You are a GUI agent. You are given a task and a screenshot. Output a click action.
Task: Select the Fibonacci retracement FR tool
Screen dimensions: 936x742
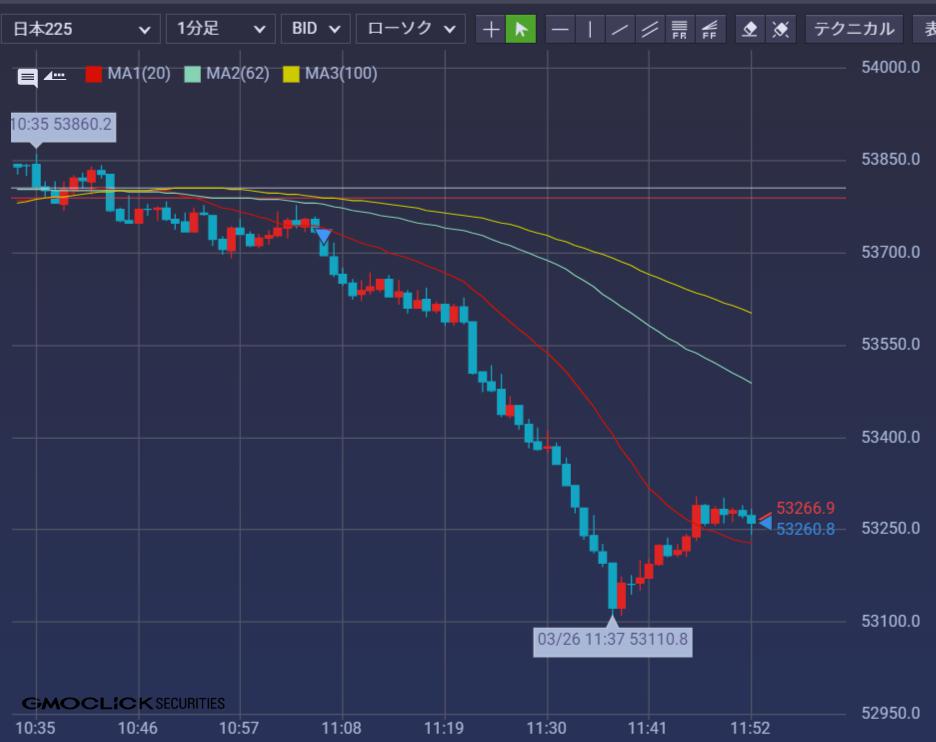point(680,29)
